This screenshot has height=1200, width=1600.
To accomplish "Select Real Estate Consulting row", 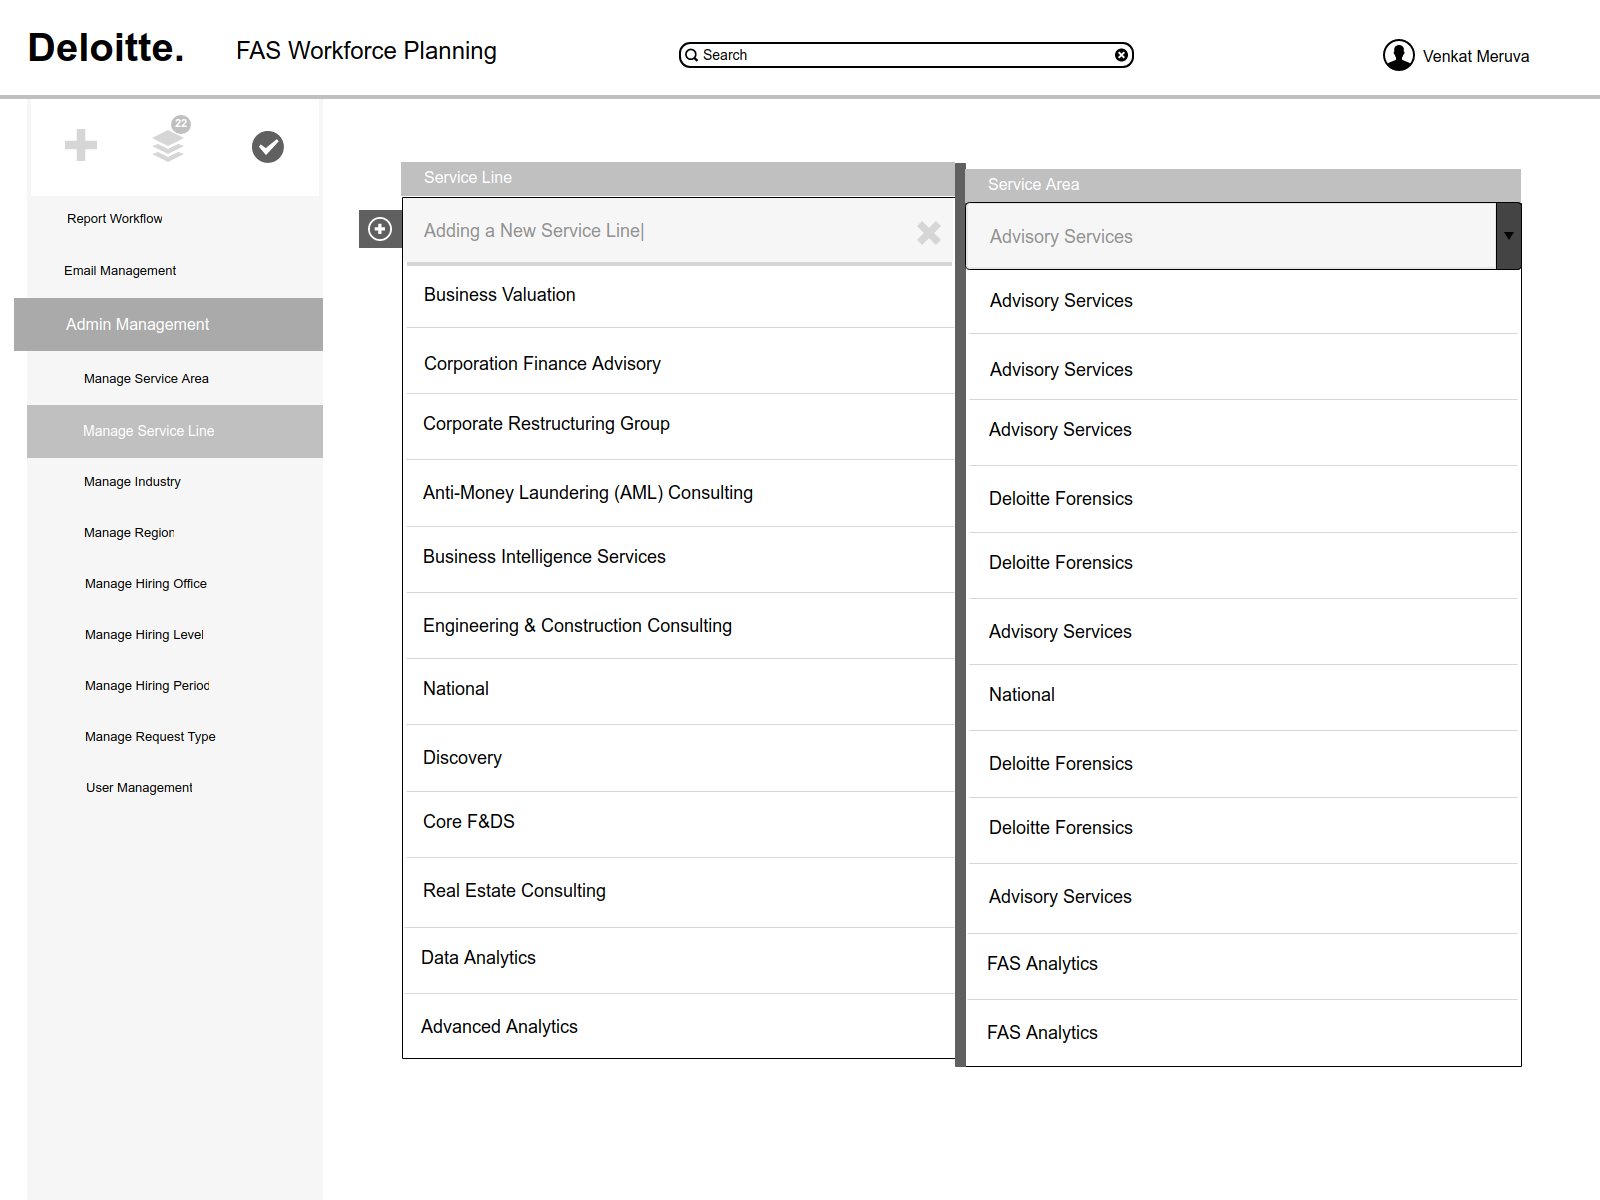I will point(680,891).
